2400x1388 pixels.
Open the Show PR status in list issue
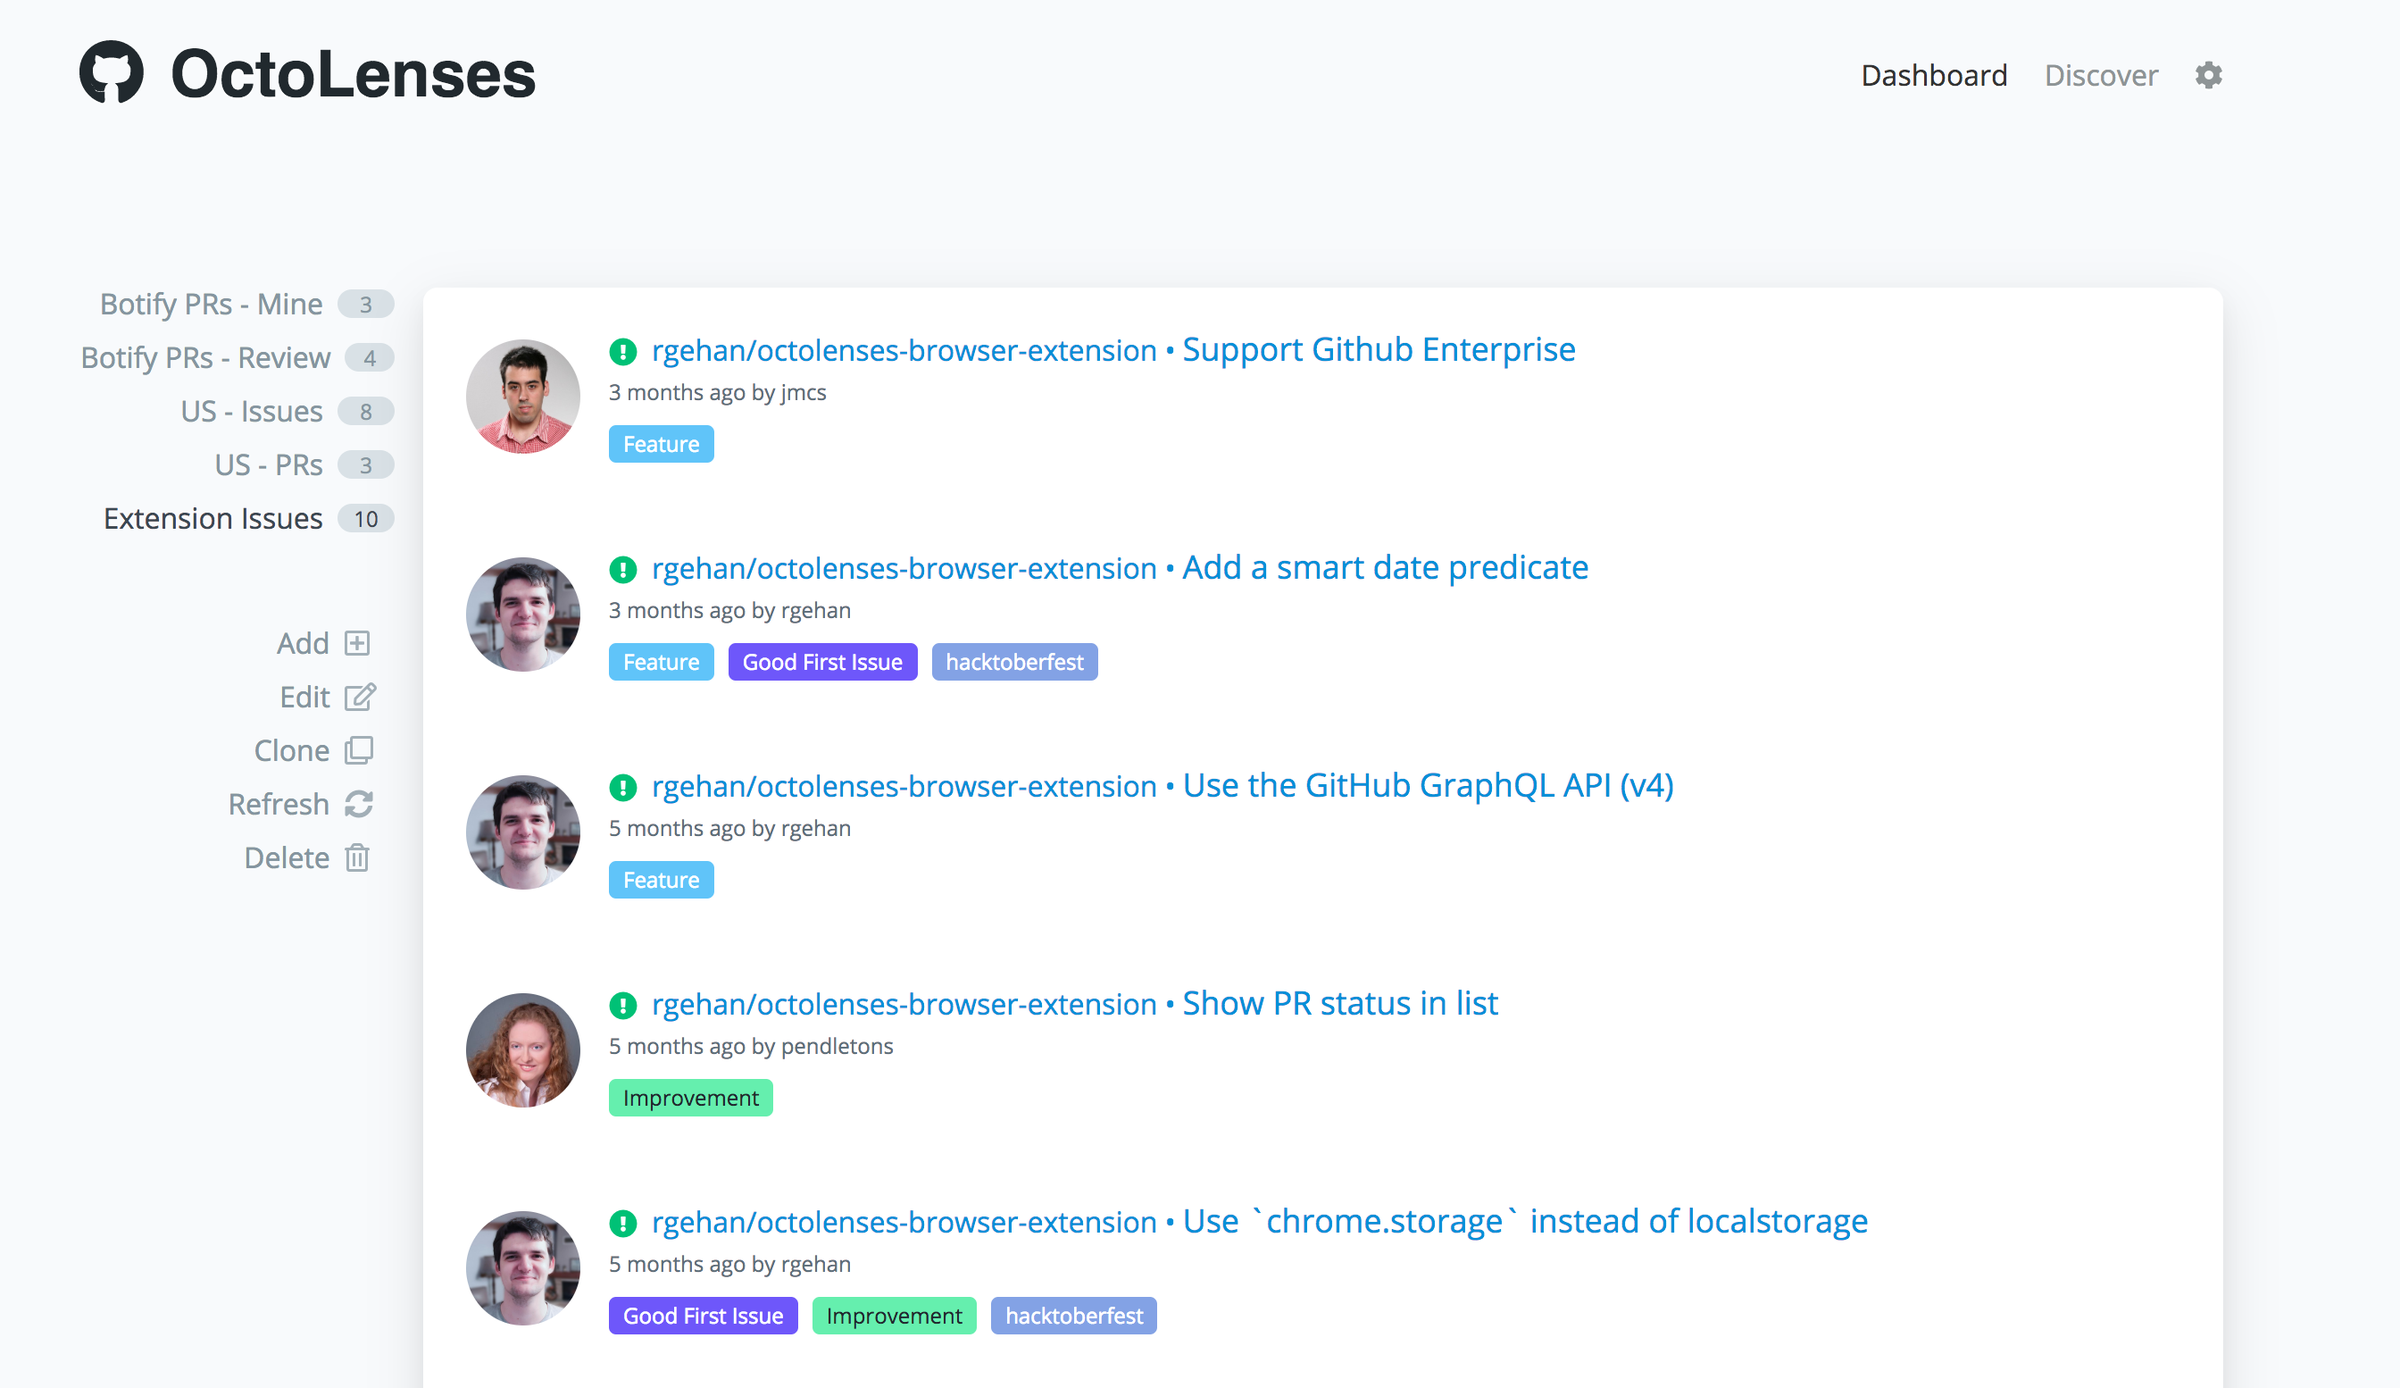(x=1340, y=1004)
